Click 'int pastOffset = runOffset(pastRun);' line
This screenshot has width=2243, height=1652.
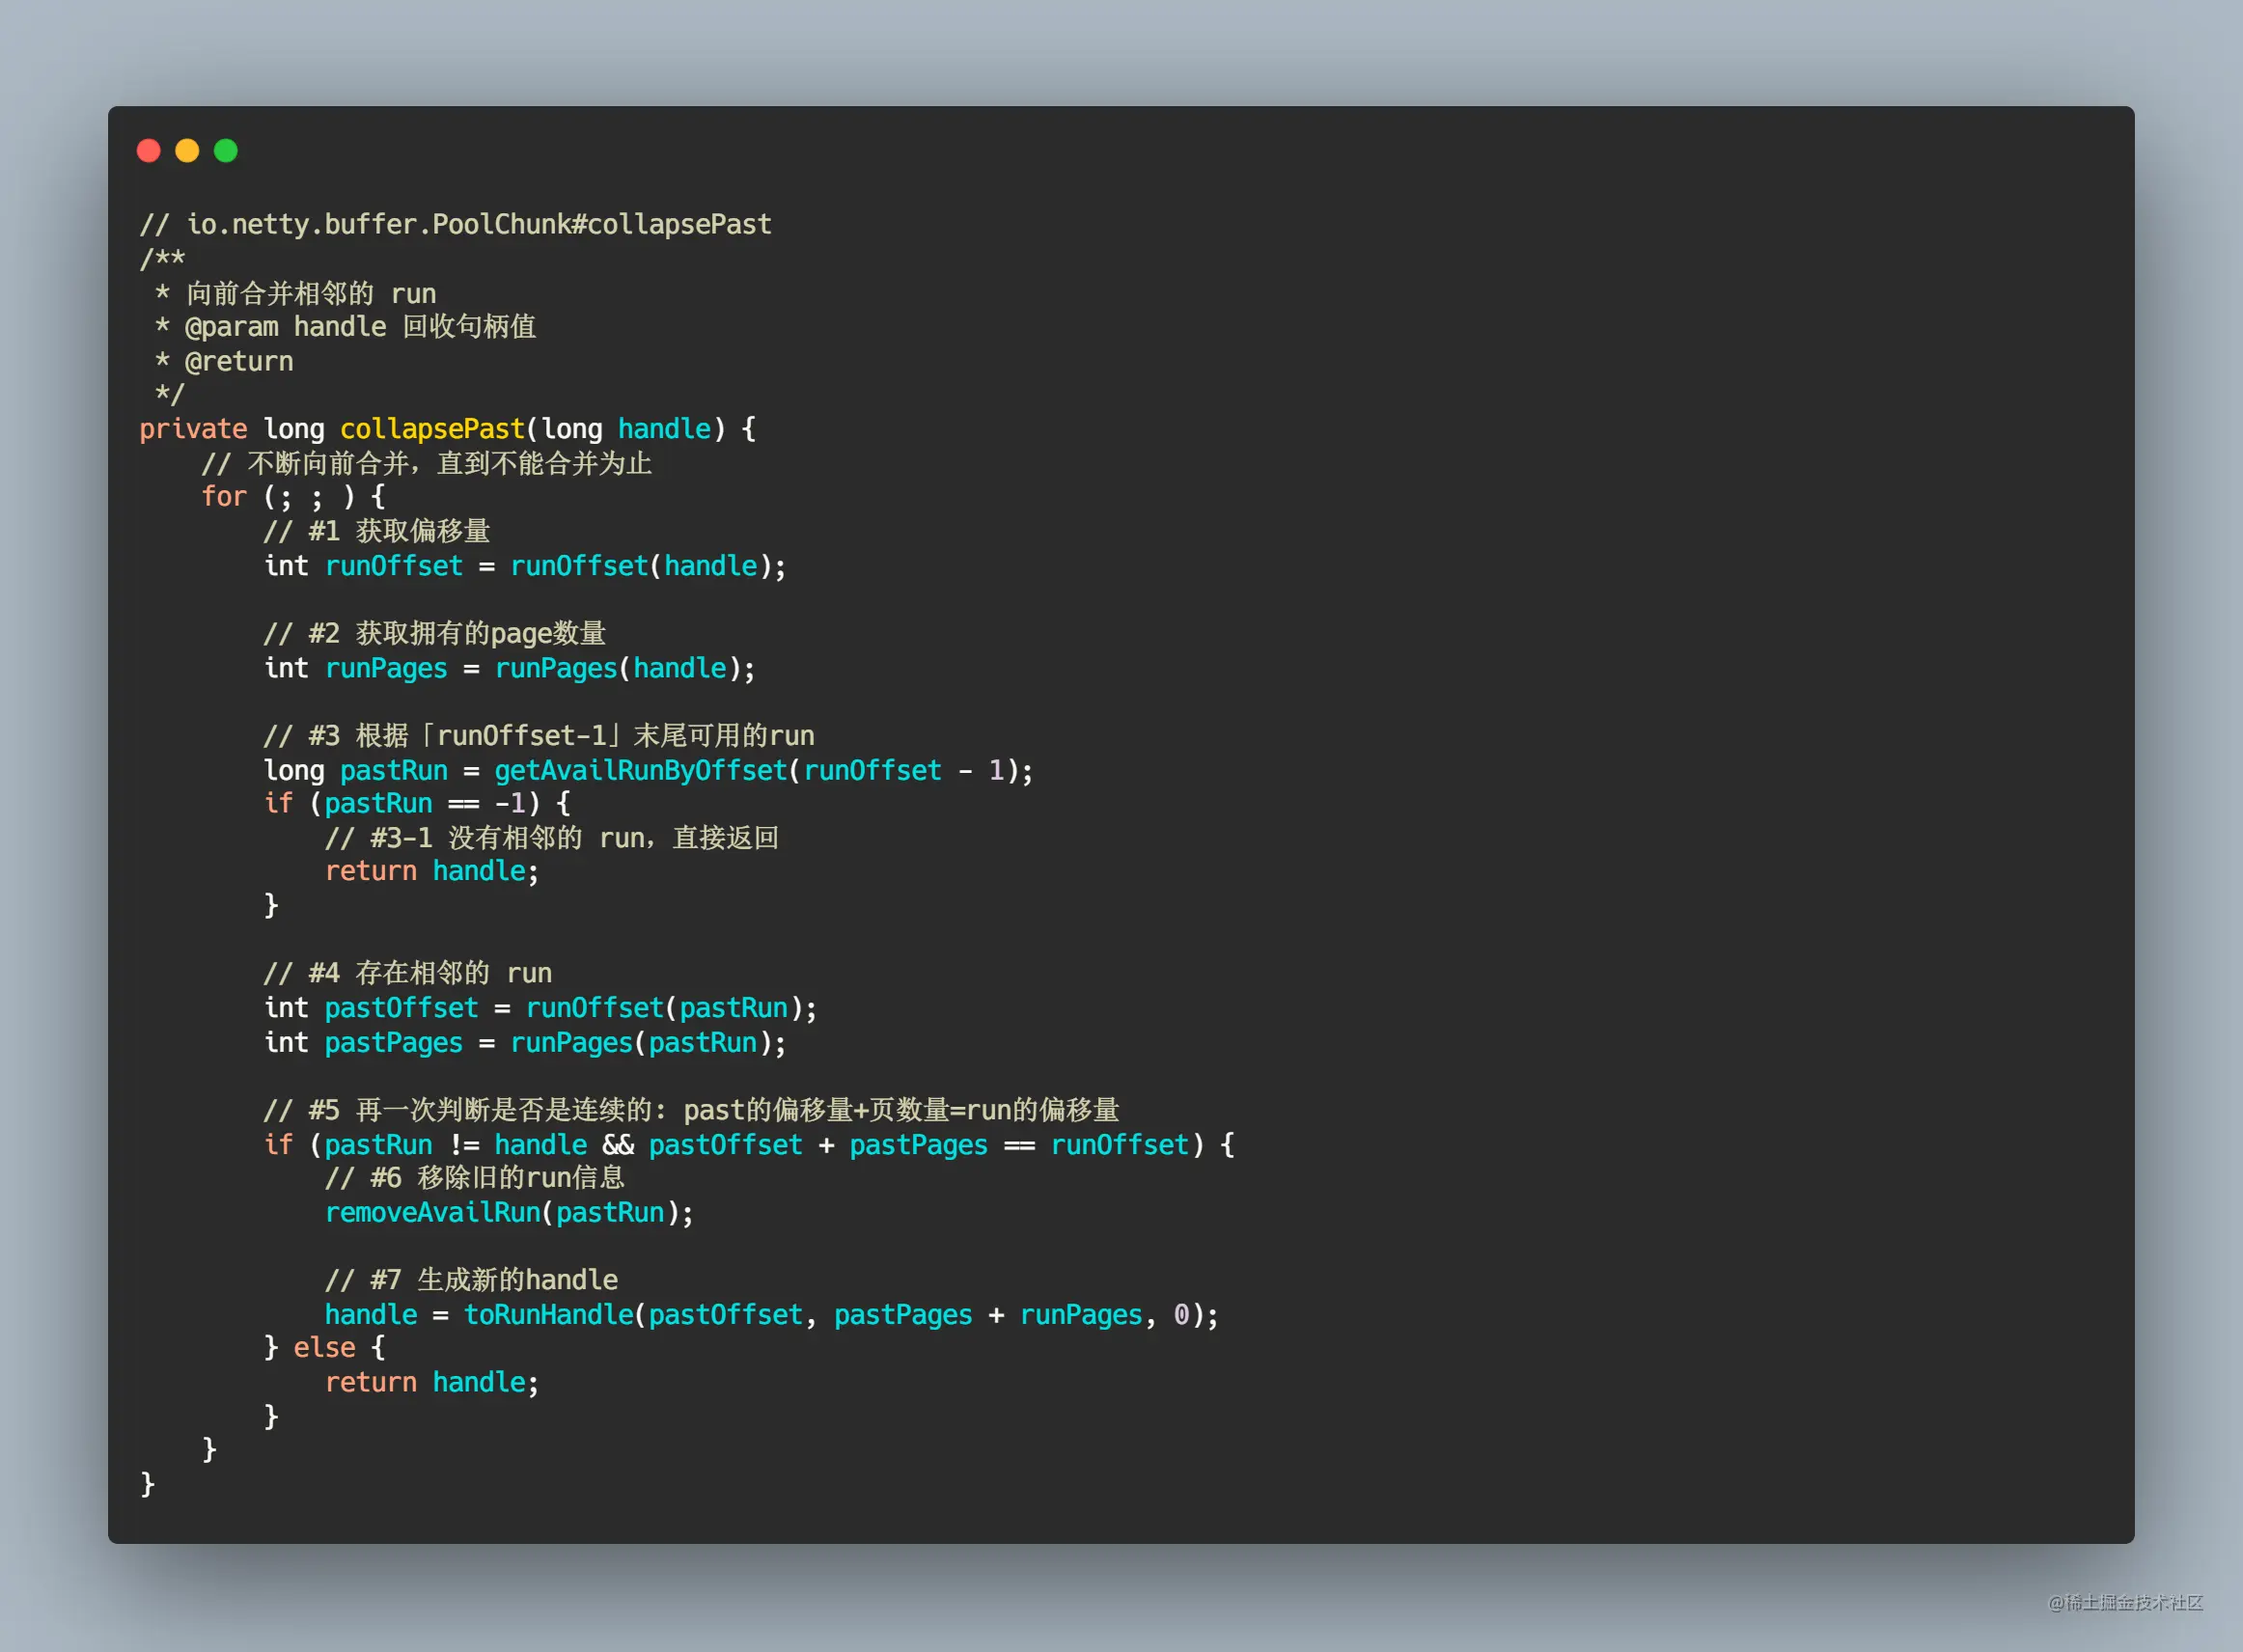coord(540,1008)
